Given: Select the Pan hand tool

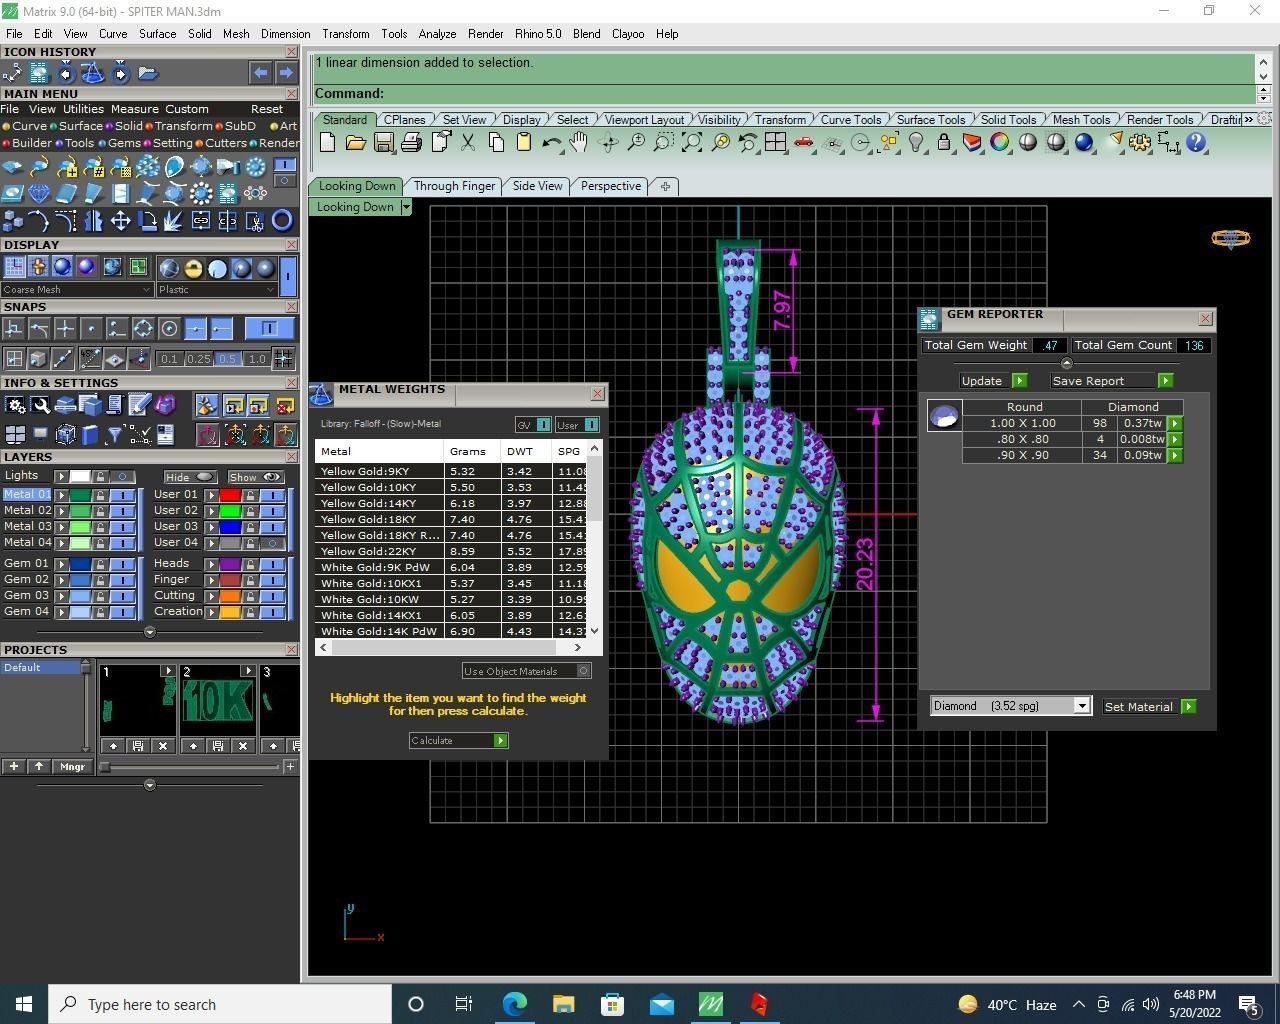Looking at the screenshot, I should 579,143.
